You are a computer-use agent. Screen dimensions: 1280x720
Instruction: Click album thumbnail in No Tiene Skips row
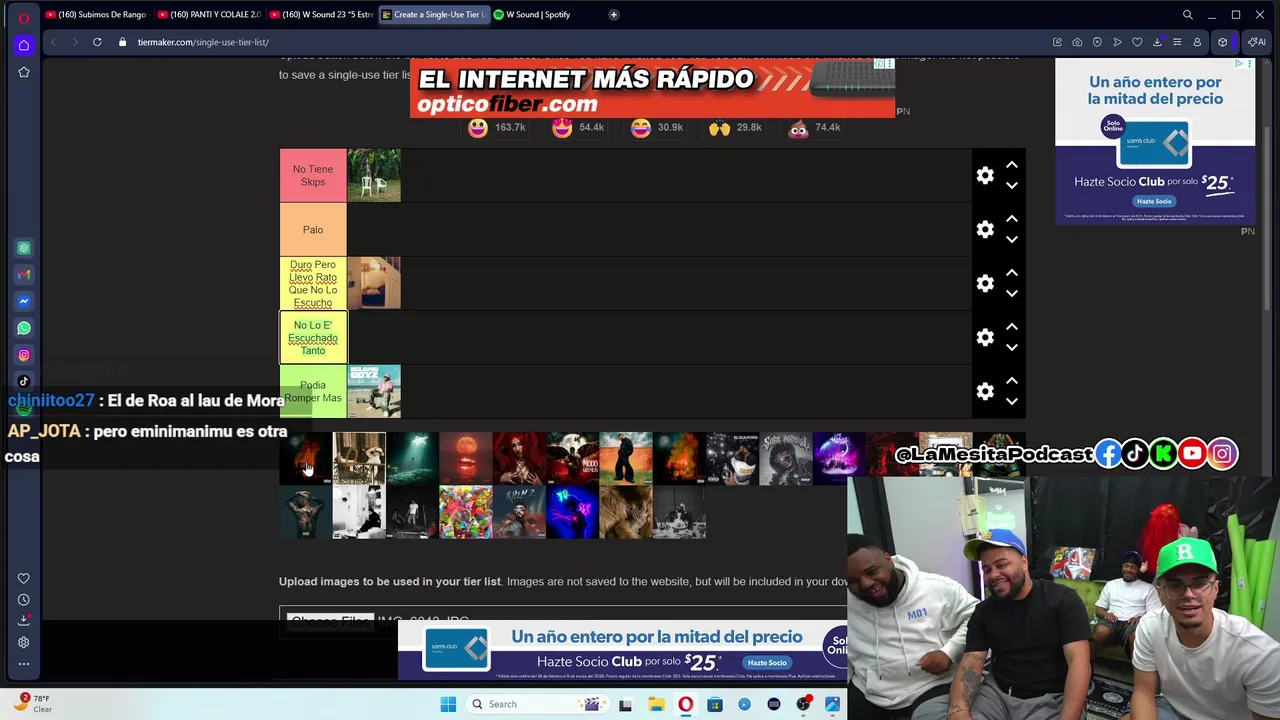[374, 176]
